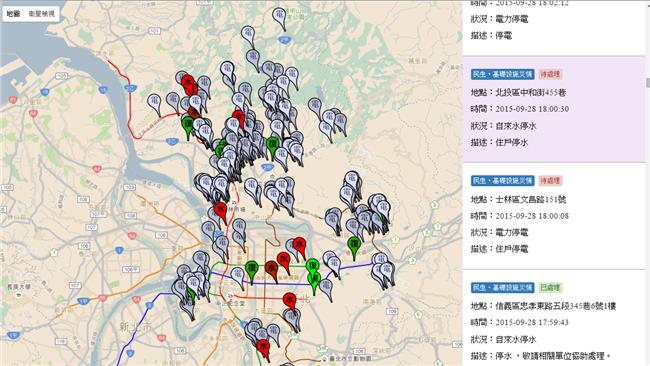Select the westernmost power outage pin on map
650x366 pixels.
point(155,103)
